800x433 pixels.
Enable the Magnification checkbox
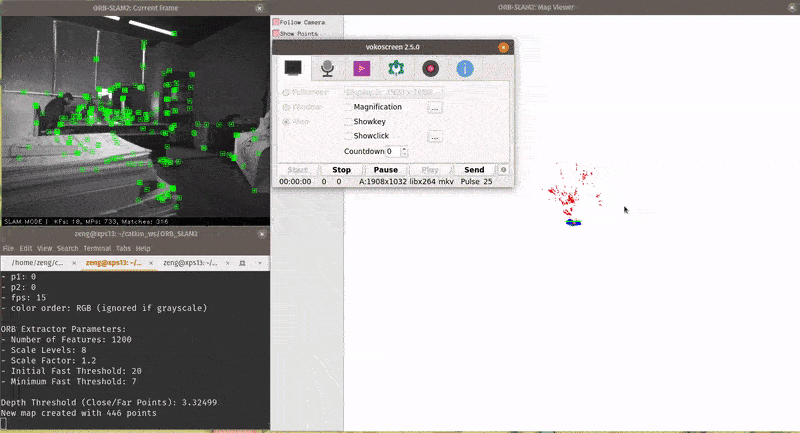click(x=348, y=107)
